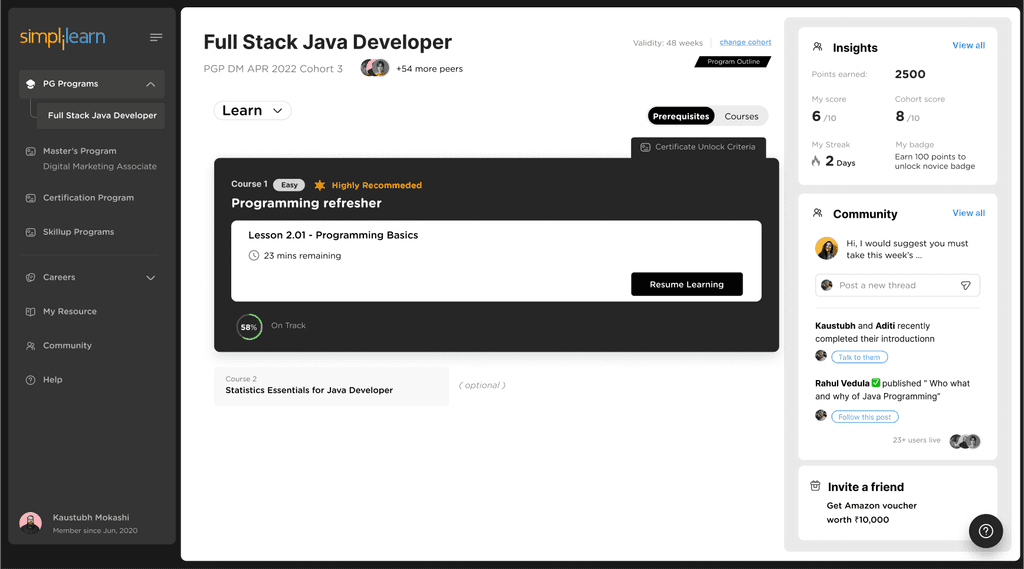The height and width of the screenshot is (569, 1024).
Task: Click the green verified badge by Rahul Vedula
Action: point(876,383)
